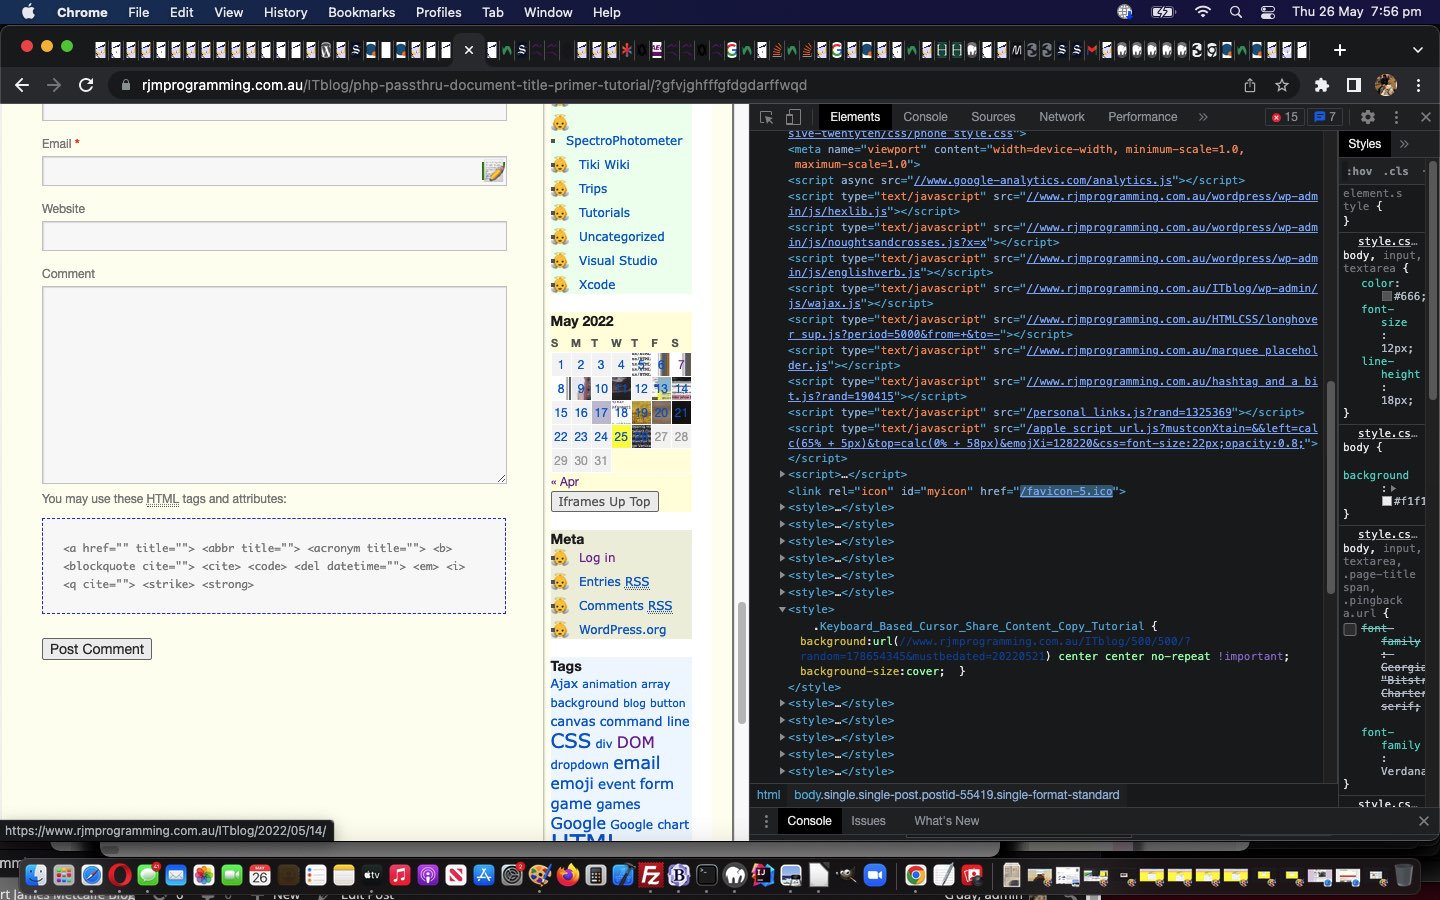1440x900 pixels.
Task: Open the WordPress.org link
Action: point(622,630)
